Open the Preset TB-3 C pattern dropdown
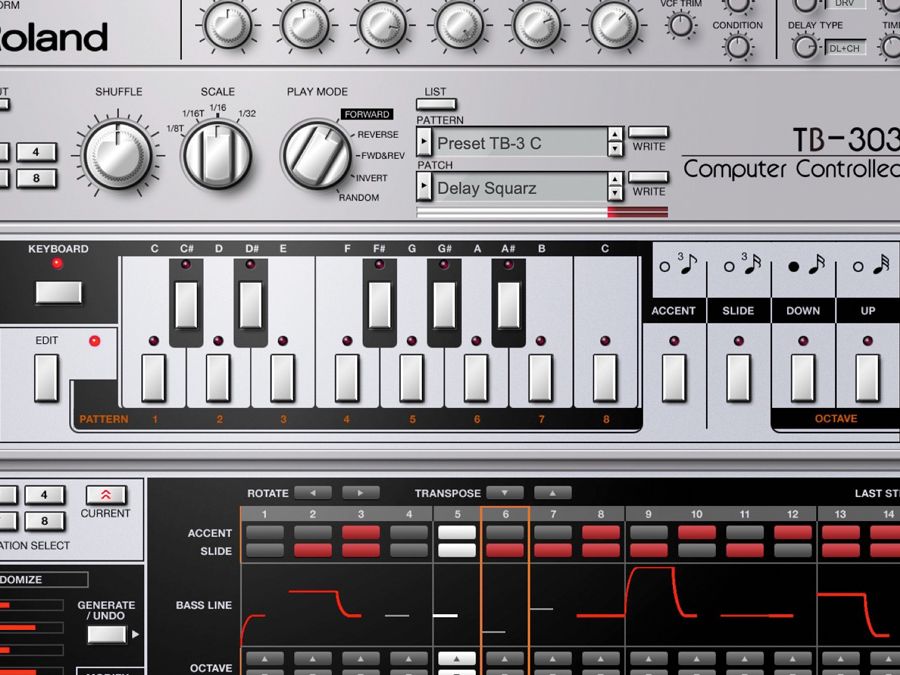 point(520,143)
